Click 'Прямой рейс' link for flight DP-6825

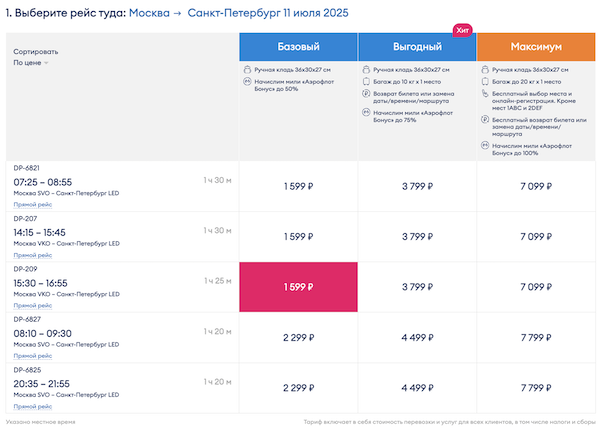point(30,407)
